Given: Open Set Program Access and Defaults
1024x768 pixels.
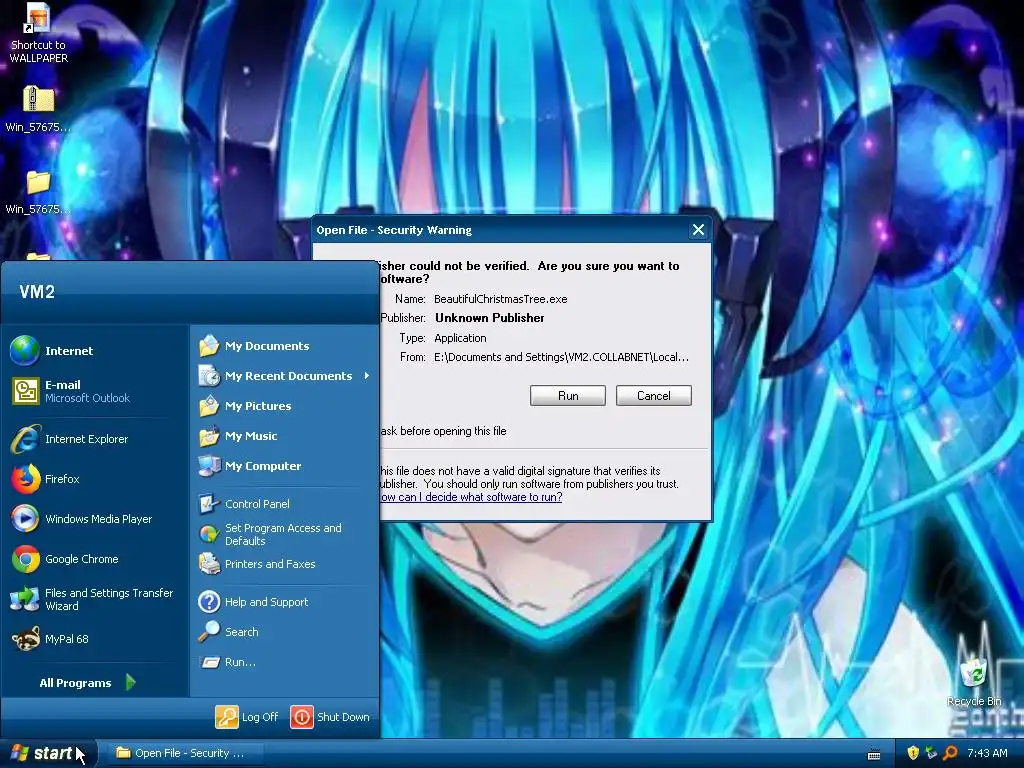Looking at the screenshot, I should pyautogui.click(x=283, y=534).
